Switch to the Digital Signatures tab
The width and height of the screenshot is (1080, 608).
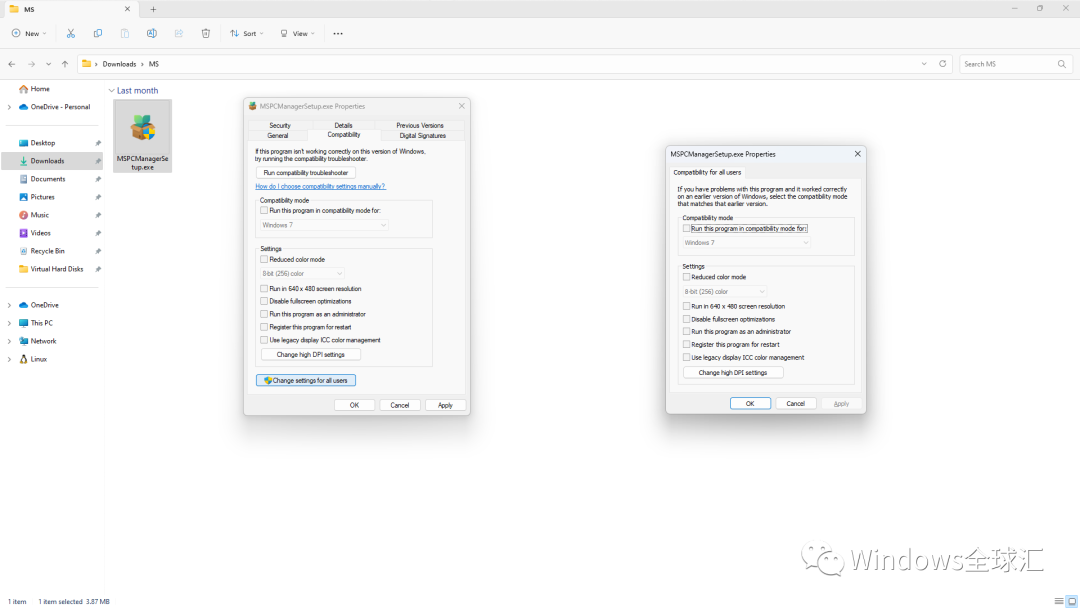tap(422, 136)
